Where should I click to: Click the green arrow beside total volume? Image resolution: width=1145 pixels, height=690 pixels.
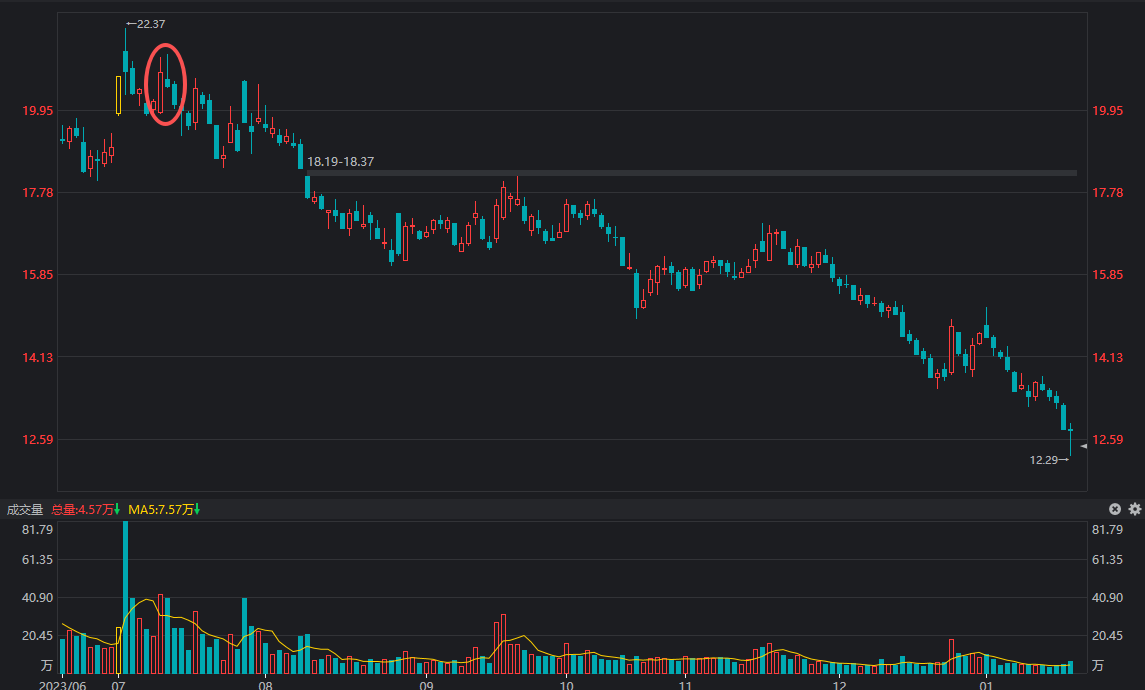pos(118,510)
